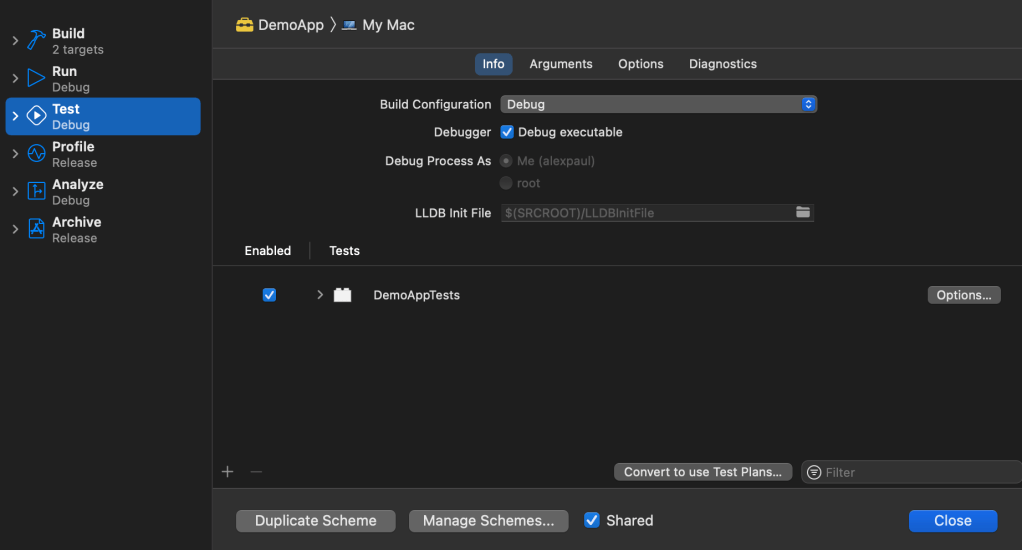Select the root radio button

[506, 183]
